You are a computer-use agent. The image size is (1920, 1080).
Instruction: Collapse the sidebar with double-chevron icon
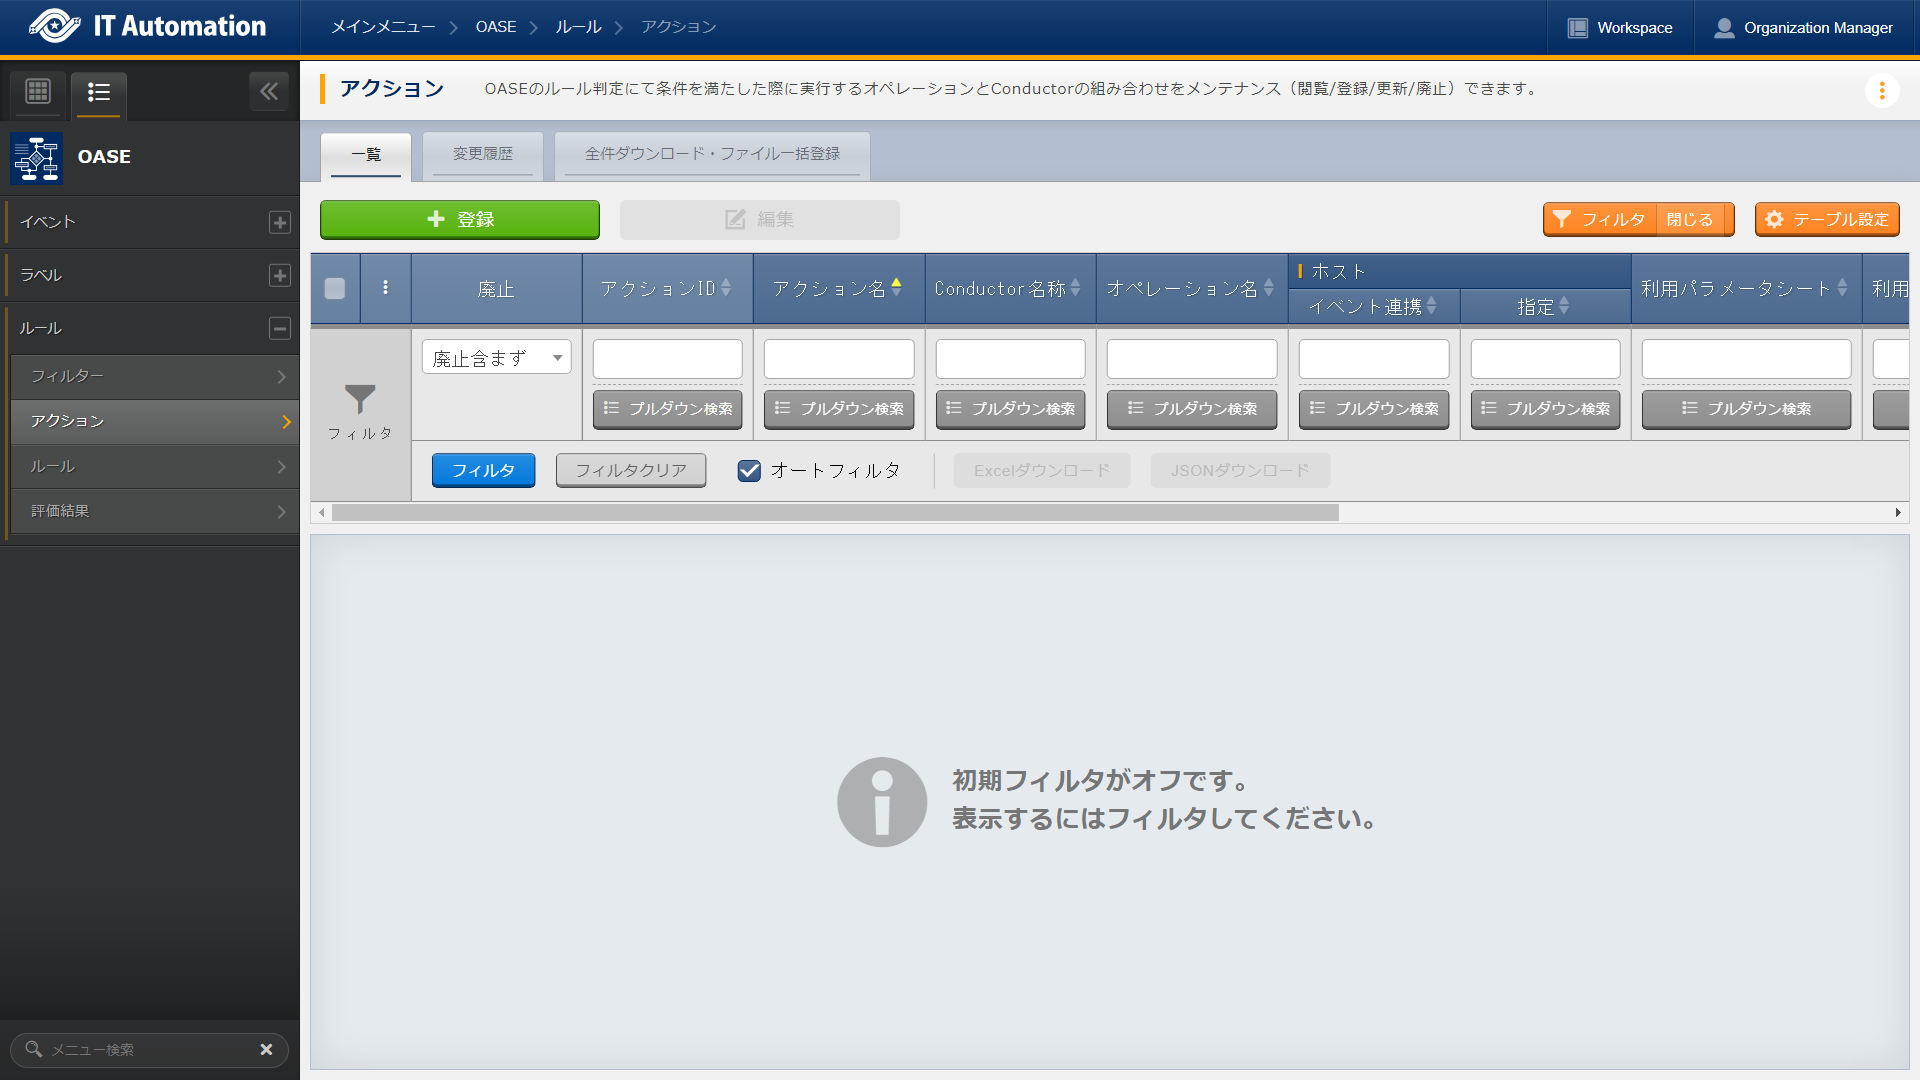(269, 92)
